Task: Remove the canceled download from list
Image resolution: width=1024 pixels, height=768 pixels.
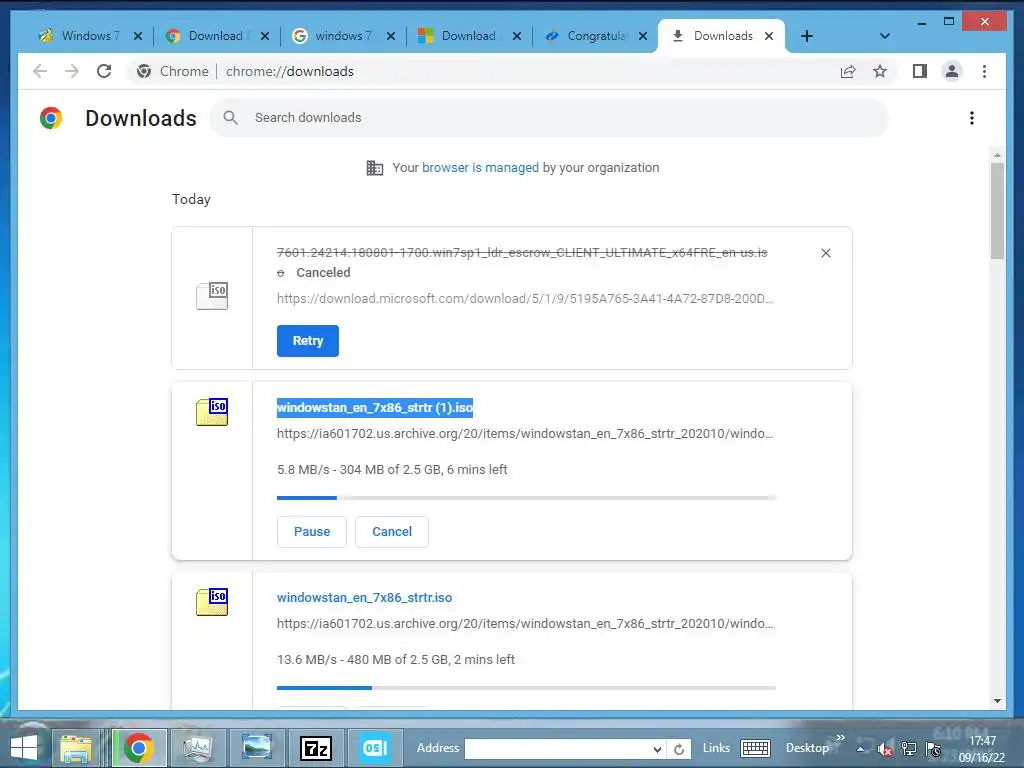Action: point(825,253)
